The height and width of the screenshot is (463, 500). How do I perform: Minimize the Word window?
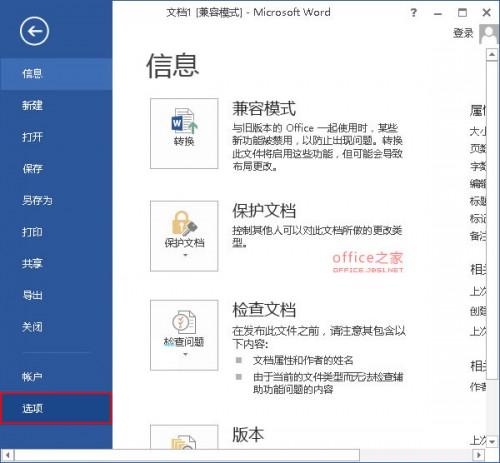coord(438,13)
